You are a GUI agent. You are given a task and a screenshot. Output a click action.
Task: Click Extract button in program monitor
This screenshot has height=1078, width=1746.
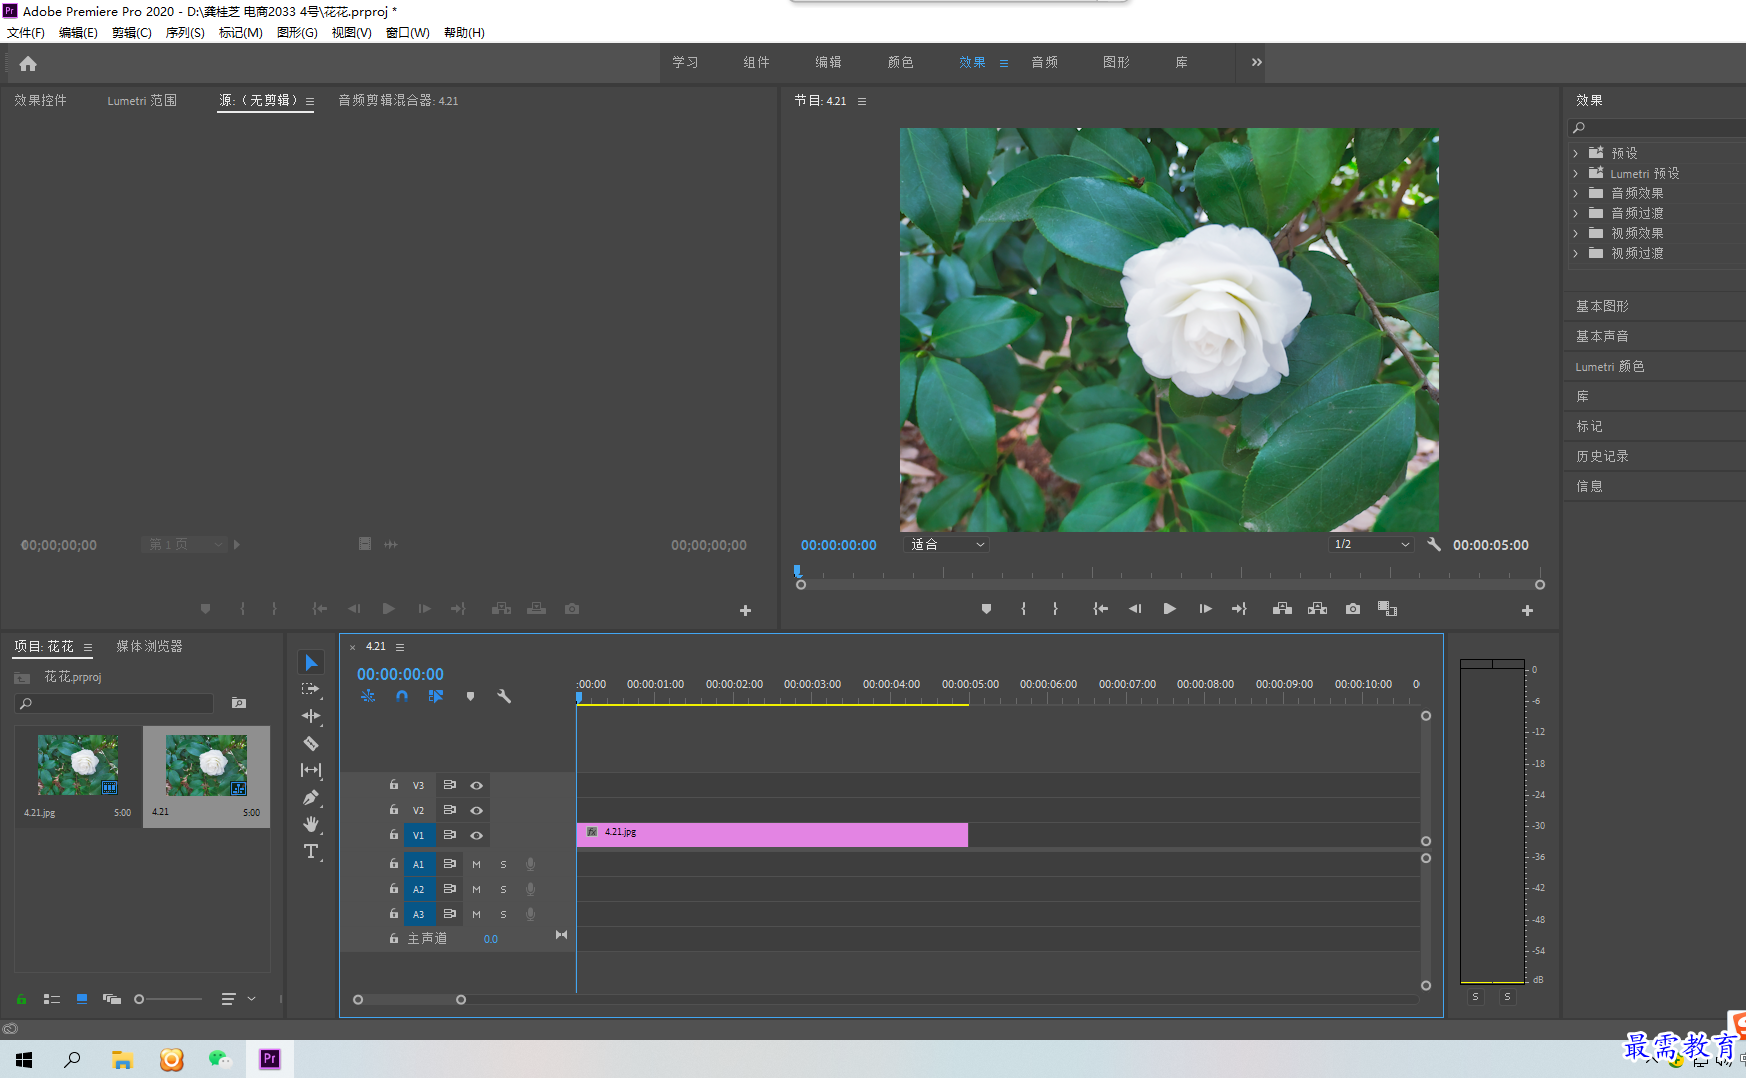[1318, 609]
